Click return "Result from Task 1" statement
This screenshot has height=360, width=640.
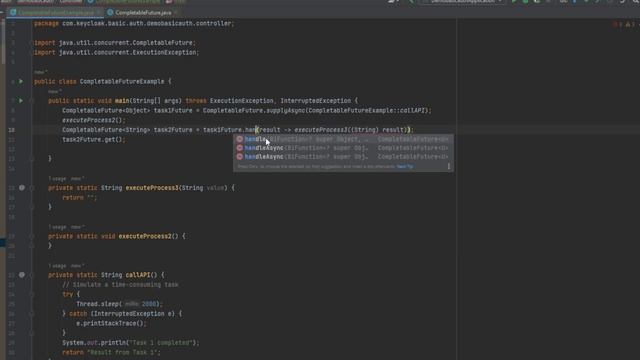coord(111,352)
